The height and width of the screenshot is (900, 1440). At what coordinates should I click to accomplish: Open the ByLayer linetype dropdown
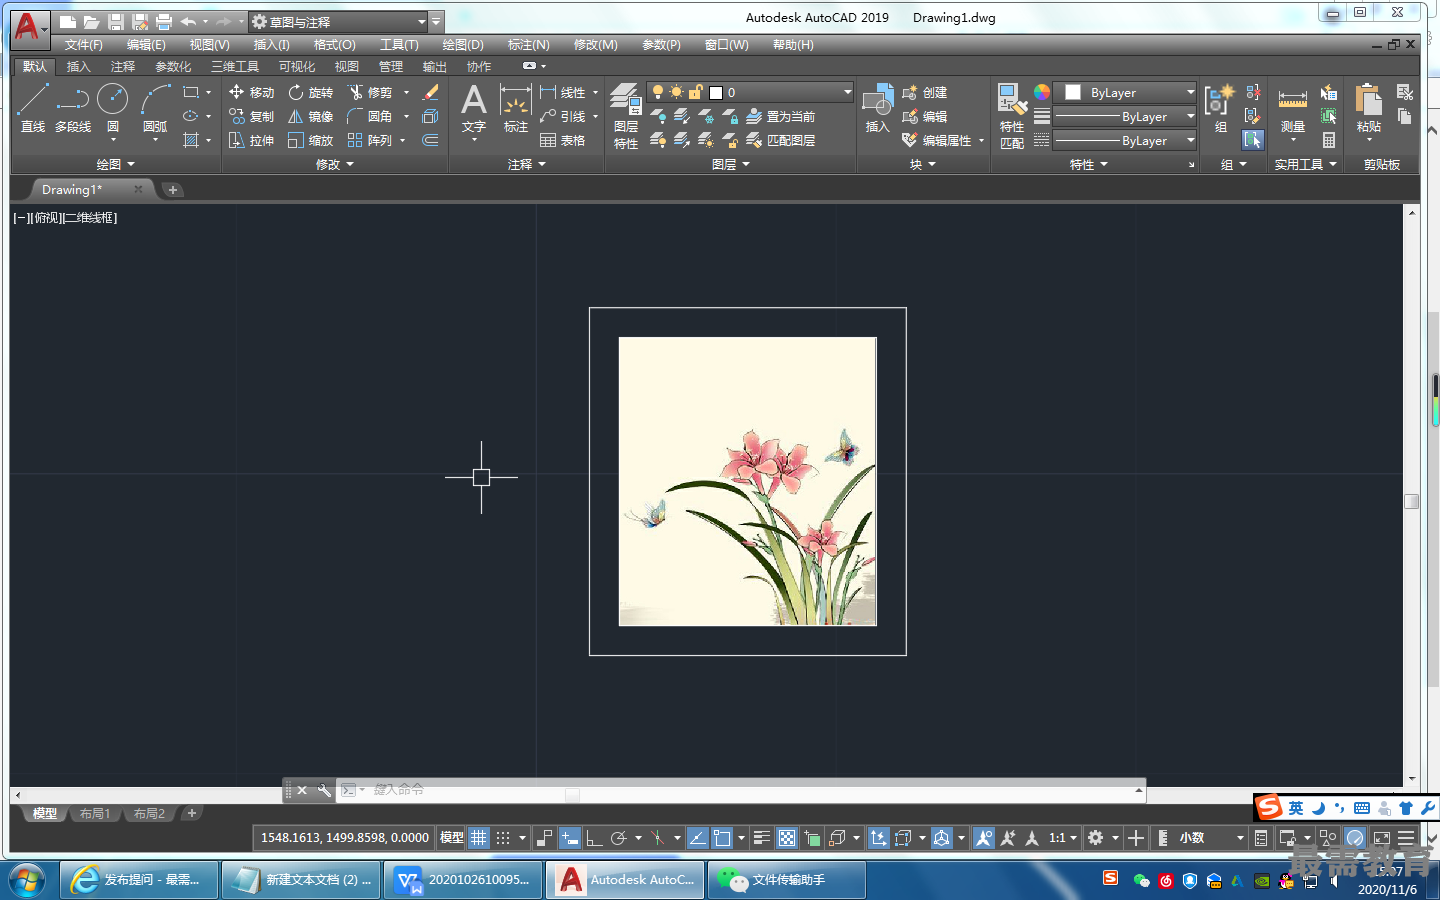coord(1126,141)
